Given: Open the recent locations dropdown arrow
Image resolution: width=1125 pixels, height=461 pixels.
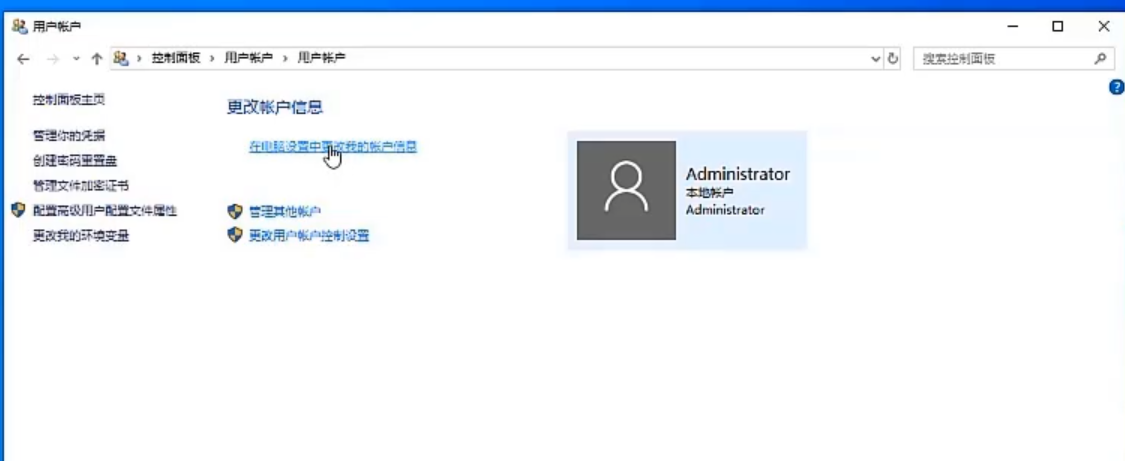Looking at the screenshot, I should tap(76, 59).
